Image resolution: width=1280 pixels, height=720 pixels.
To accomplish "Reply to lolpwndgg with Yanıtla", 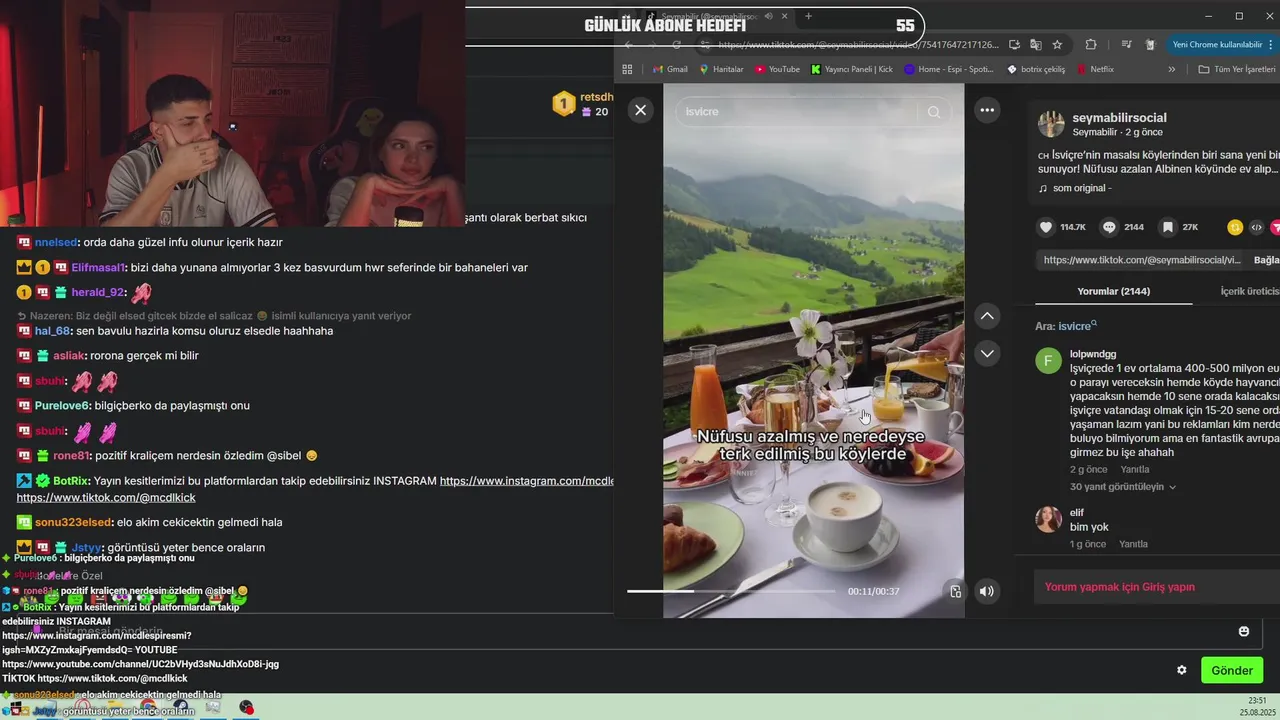I will 1134,469.
